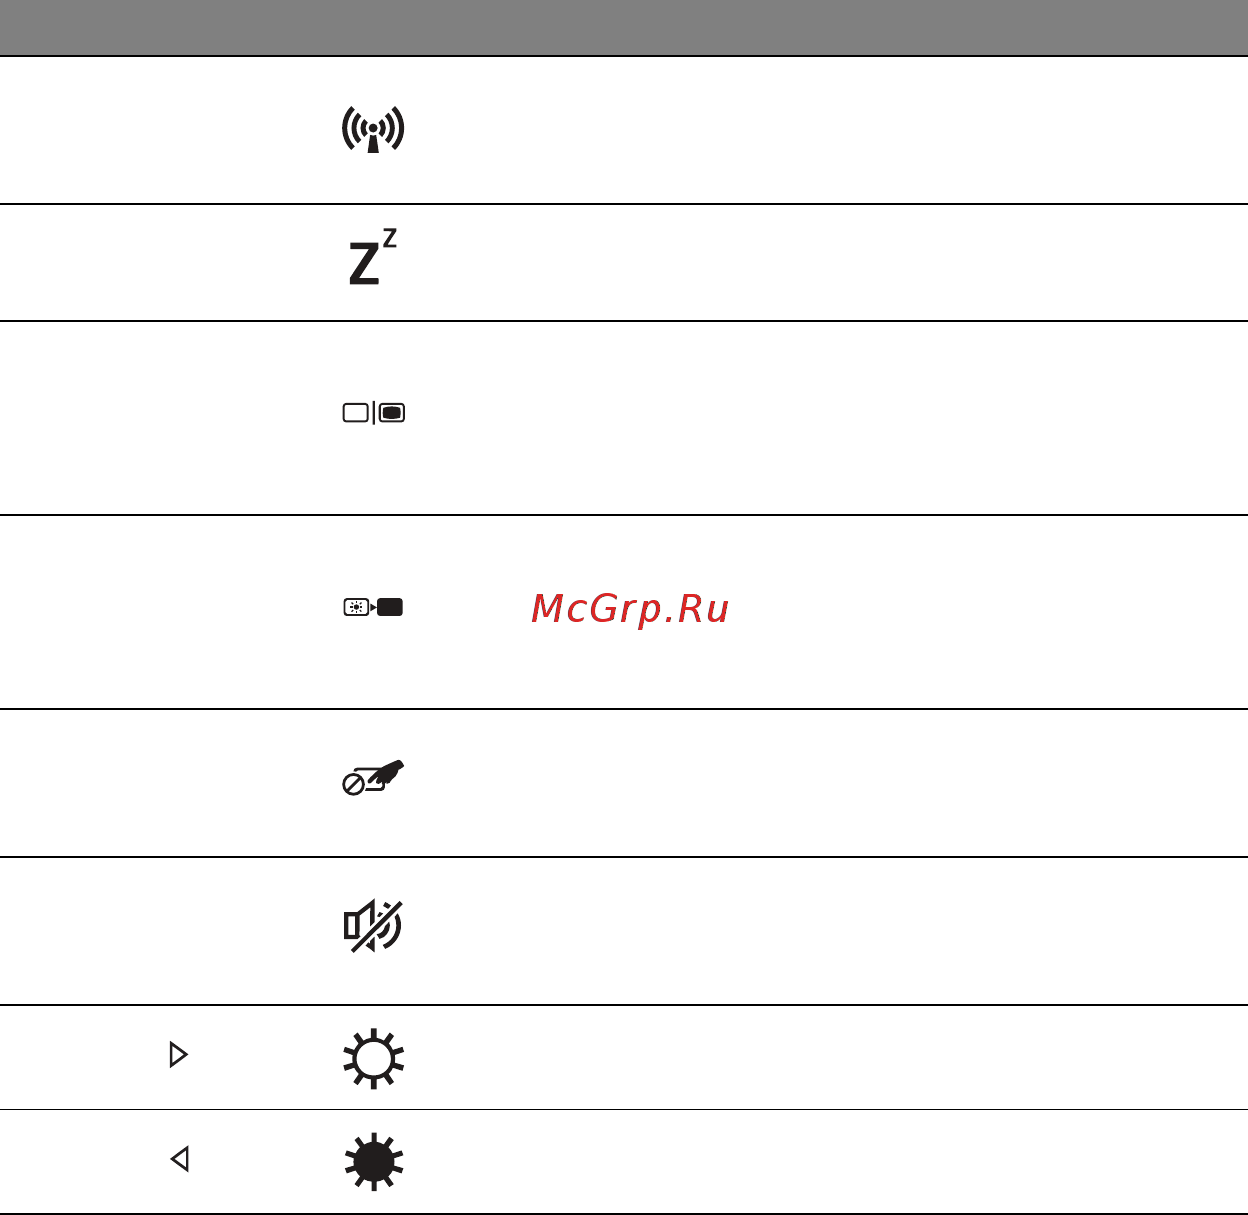The width and height of the screenshot is (1248, 1215).
Task: Open the McGrp.Ru watermark link
Action: coord(630,608)
